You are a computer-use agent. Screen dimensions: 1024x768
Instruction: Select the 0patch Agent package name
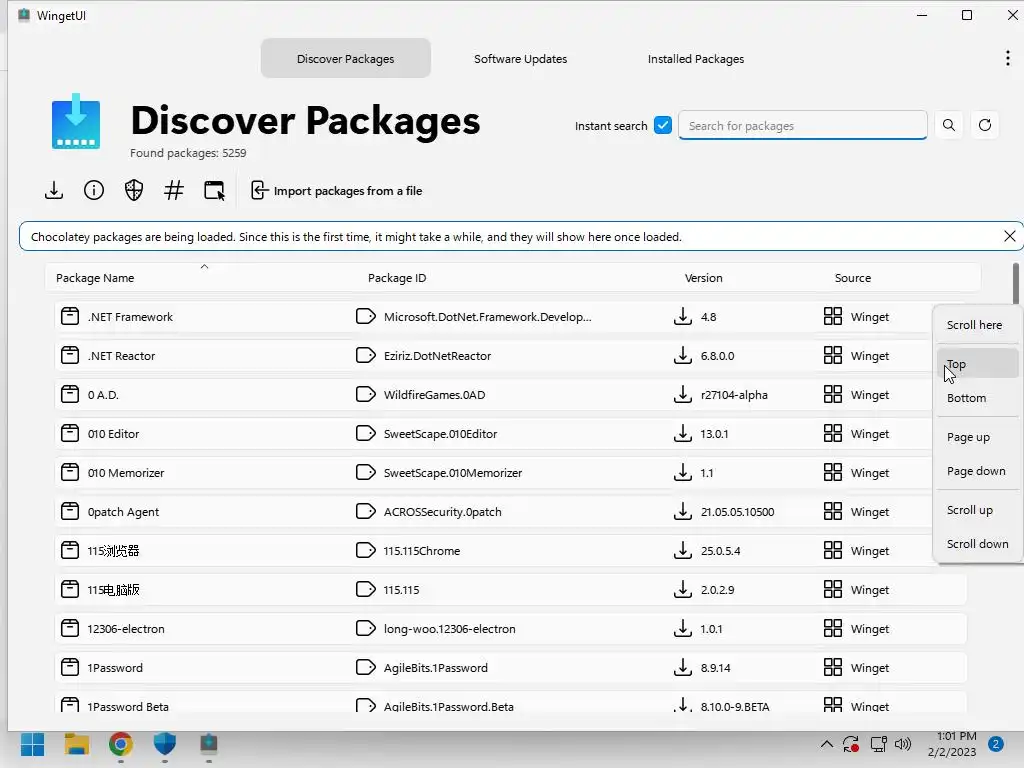(123, 512)
